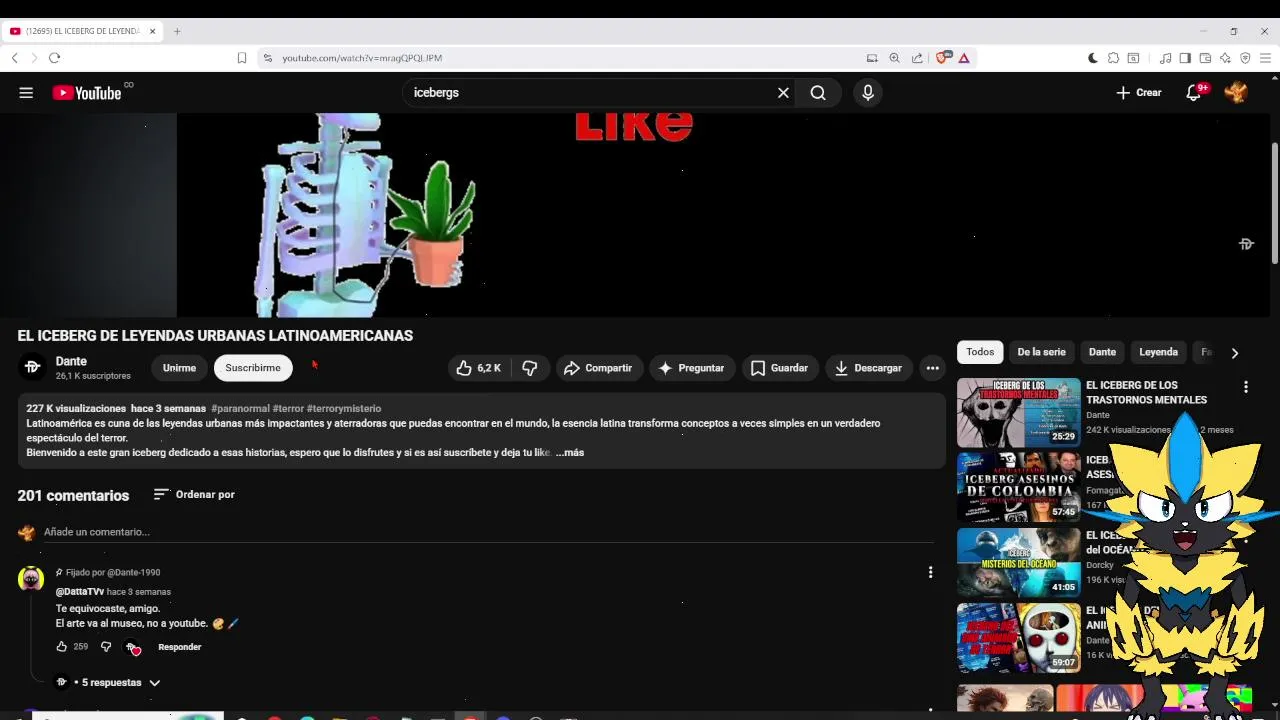The width and height of the screenshot is (1280, 720).
Task: Open browser zoom control icon
Action: 894,58
